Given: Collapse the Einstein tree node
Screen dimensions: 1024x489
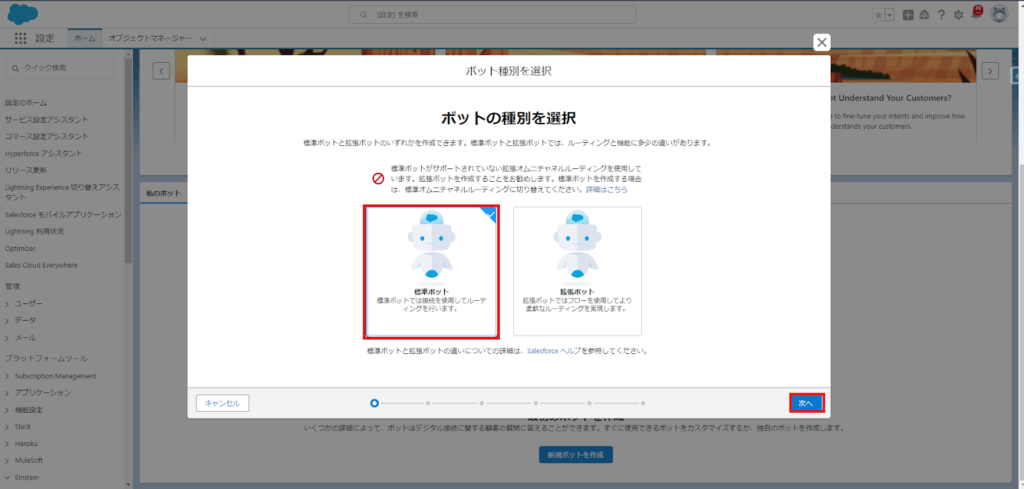Looking at the screenshot, I should click(7, 477).
